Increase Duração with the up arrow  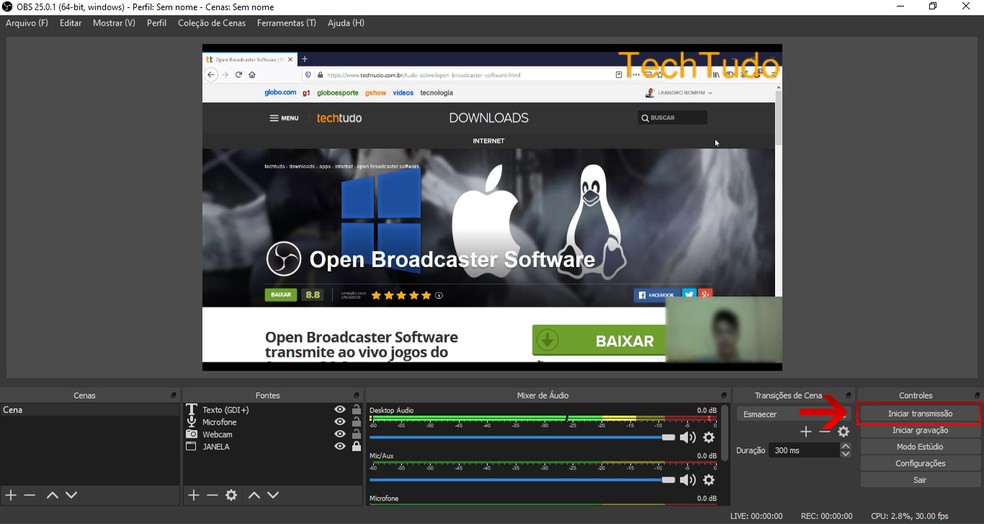pyautogui.click(x=845, y=446)
